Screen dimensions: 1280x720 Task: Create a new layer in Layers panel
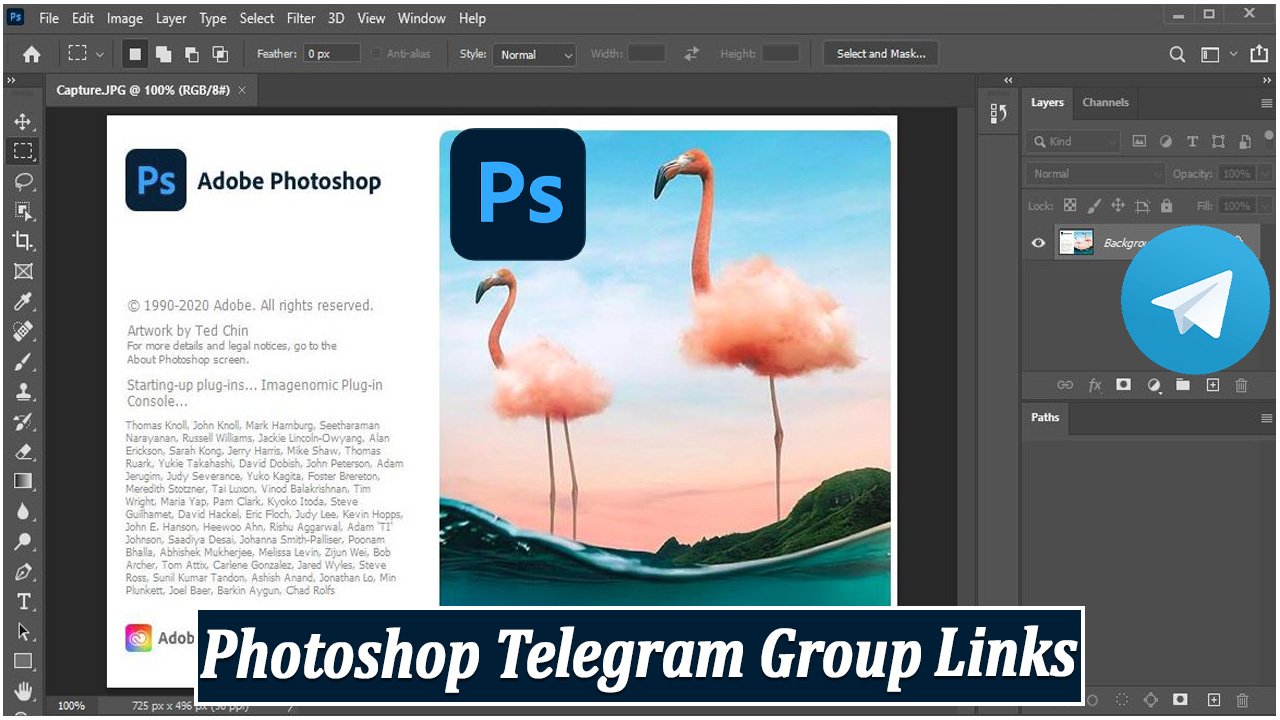coord(1212,384)
